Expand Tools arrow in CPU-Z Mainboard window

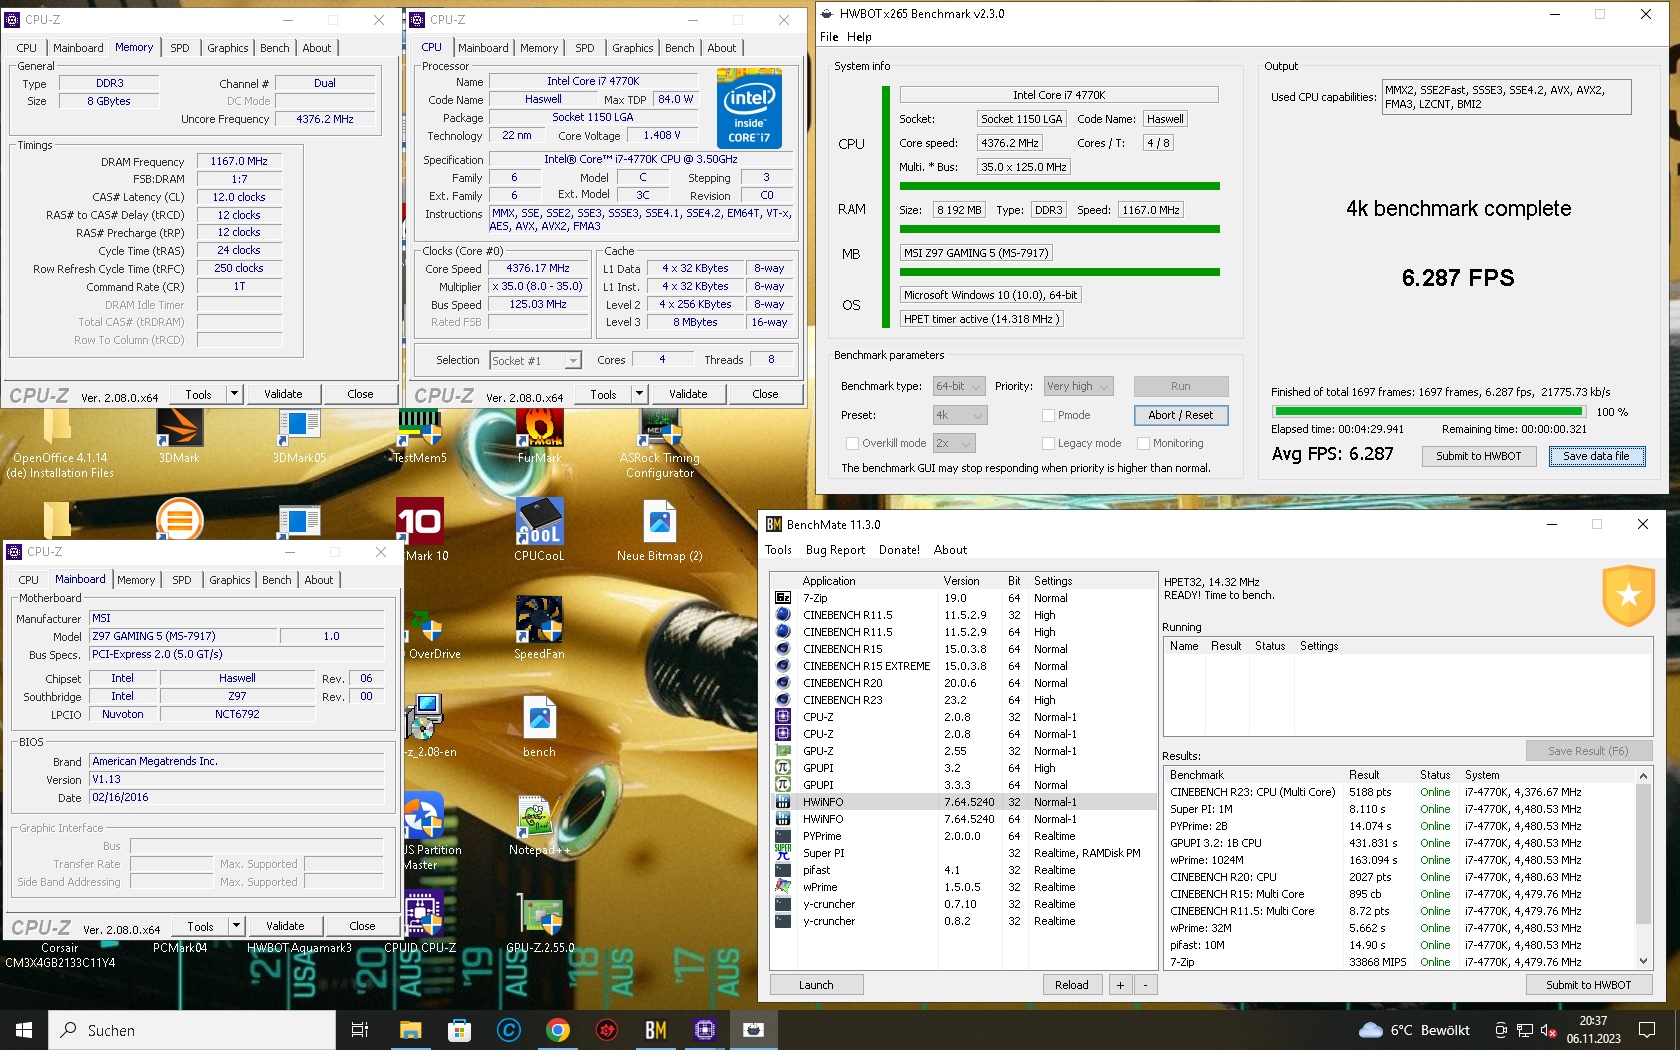point(236,926)
